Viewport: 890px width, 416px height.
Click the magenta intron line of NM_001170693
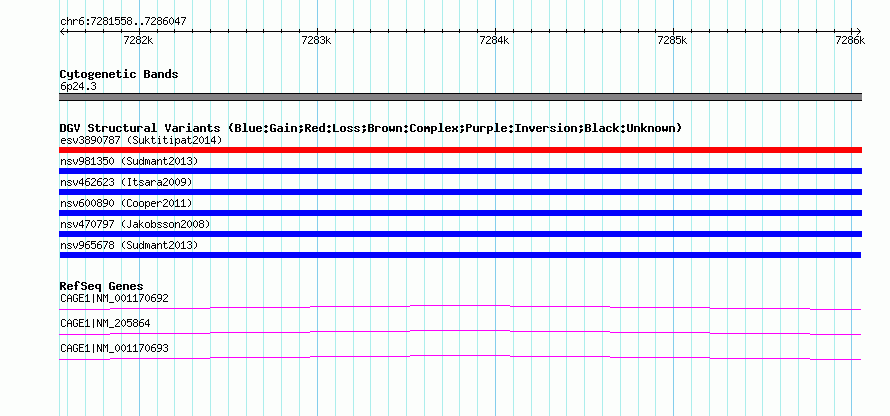tap(460, 357)
